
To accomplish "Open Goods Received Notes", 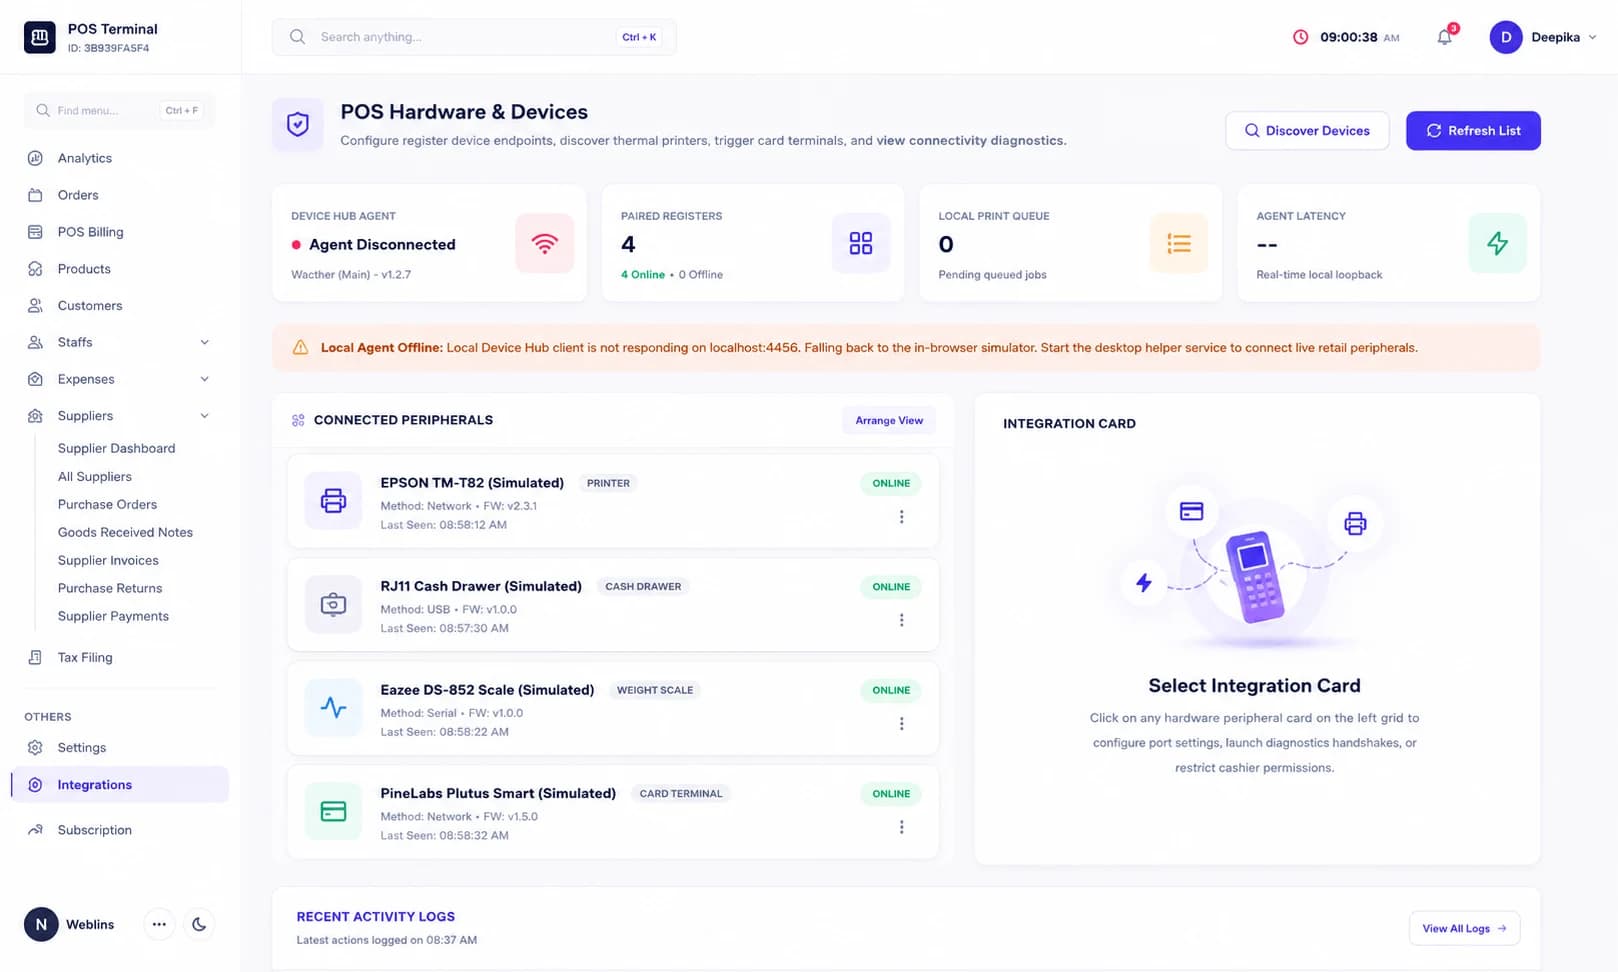I will [125, 532].
